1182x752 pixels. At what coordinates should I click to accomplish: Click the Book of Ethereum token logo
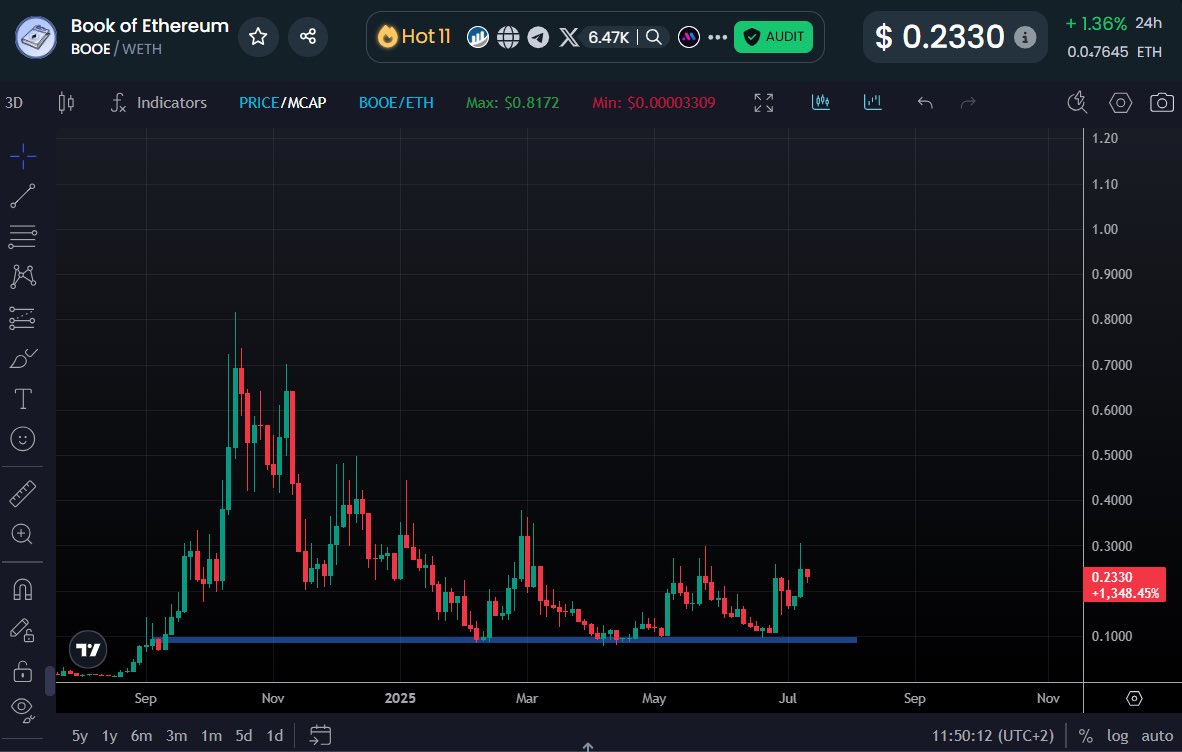[x=35, y=38]
